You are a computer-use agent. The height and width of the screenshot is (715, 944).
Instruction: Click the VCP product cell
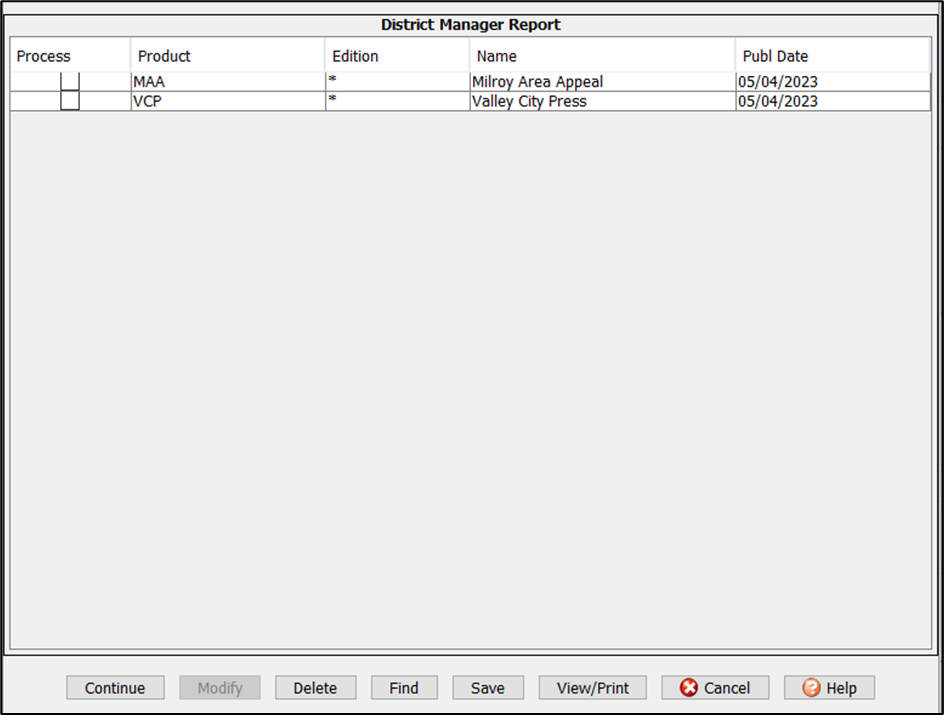(x=147, y=101)
